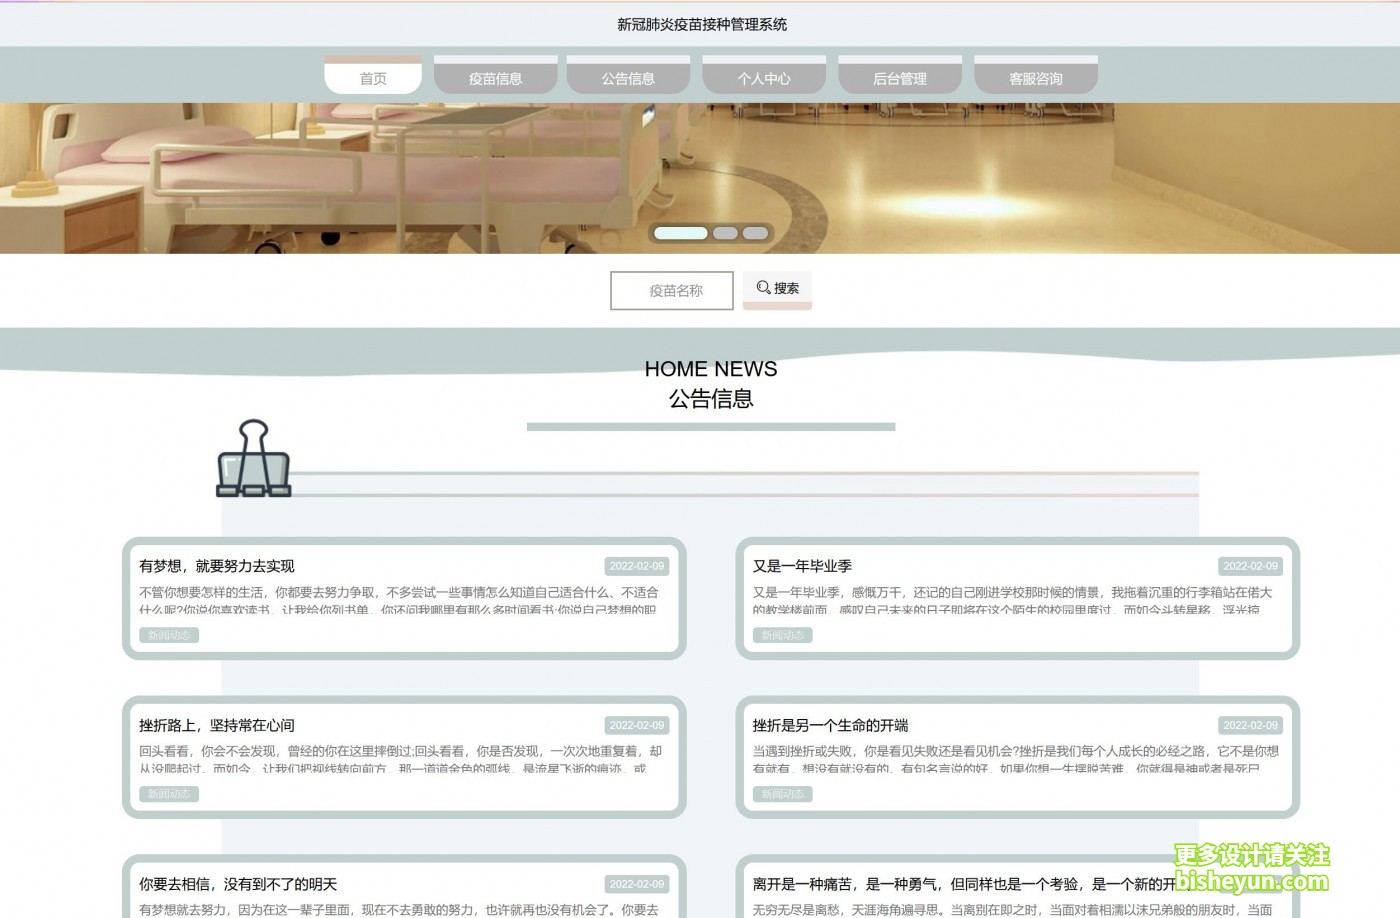Open article 你要去相信，没有到不了的明天

click(238, 884)
